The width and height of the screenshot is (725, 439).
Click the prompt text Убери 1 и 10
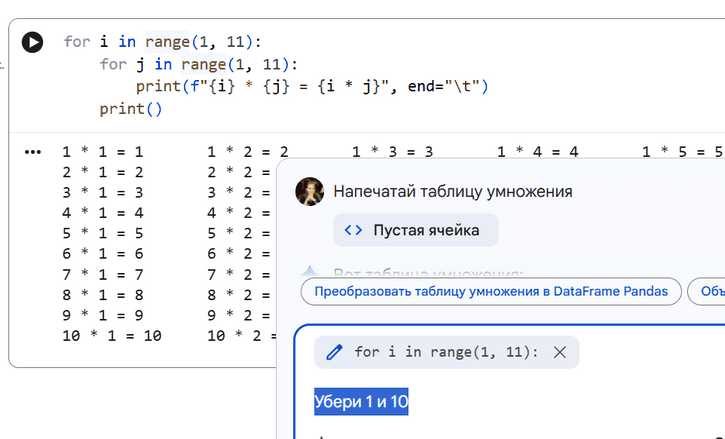click(361, 402)
